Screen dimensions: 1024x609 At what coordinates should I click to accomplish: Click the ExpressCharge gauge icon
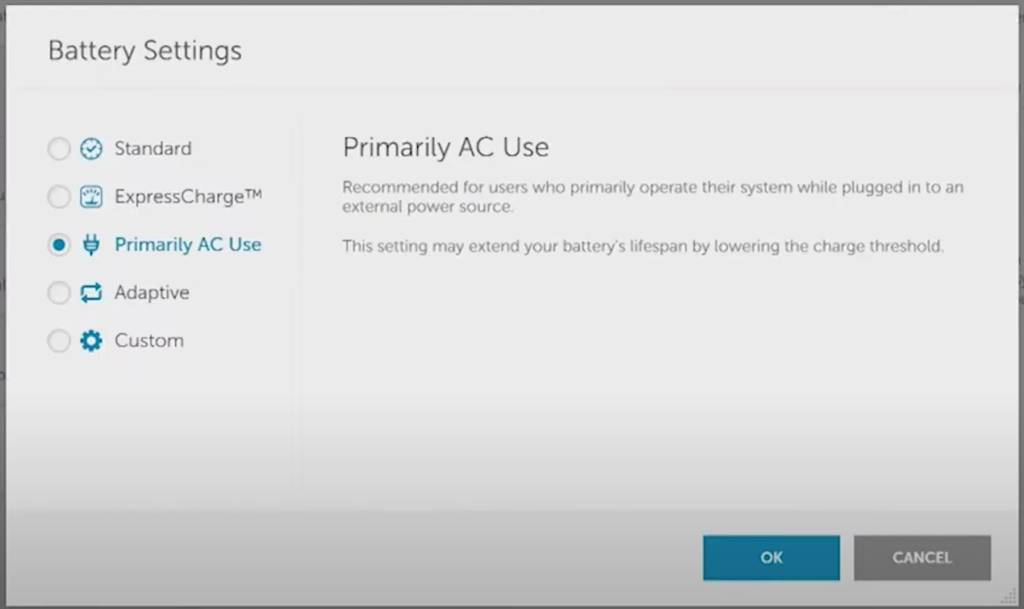point(91,197)
